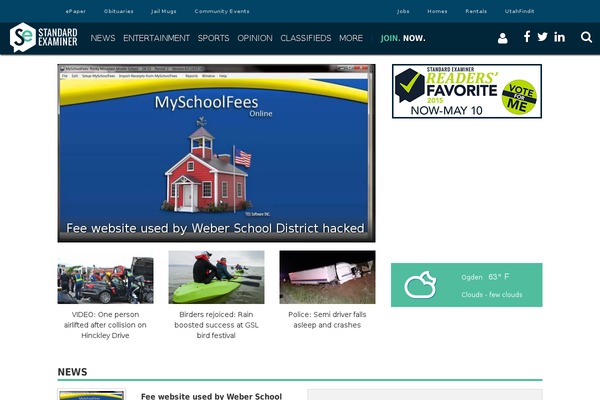This screenshot has height=400, width=600.
Task: Open the ePaper link
Action: point(76,11)
